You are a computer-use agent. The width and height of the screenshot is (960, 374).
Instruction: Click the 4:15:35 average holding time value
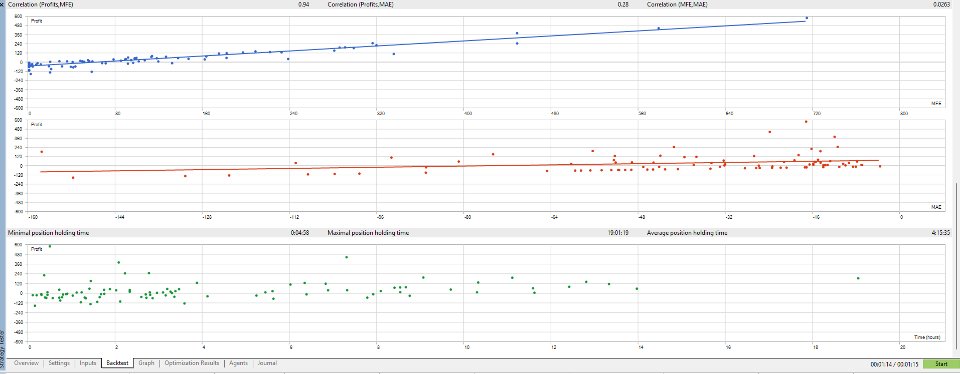tap(940, 233)
